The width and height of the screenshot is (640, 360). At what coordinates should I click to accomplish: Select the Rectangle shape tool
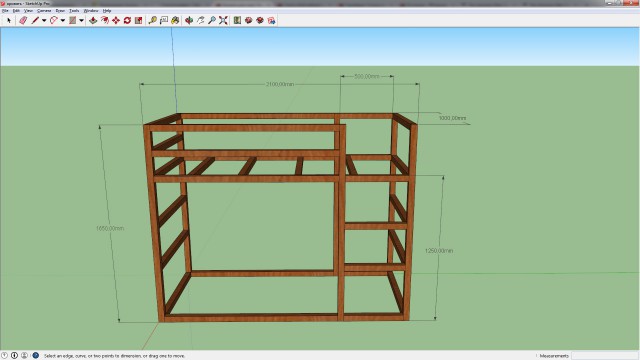point(73,20)
